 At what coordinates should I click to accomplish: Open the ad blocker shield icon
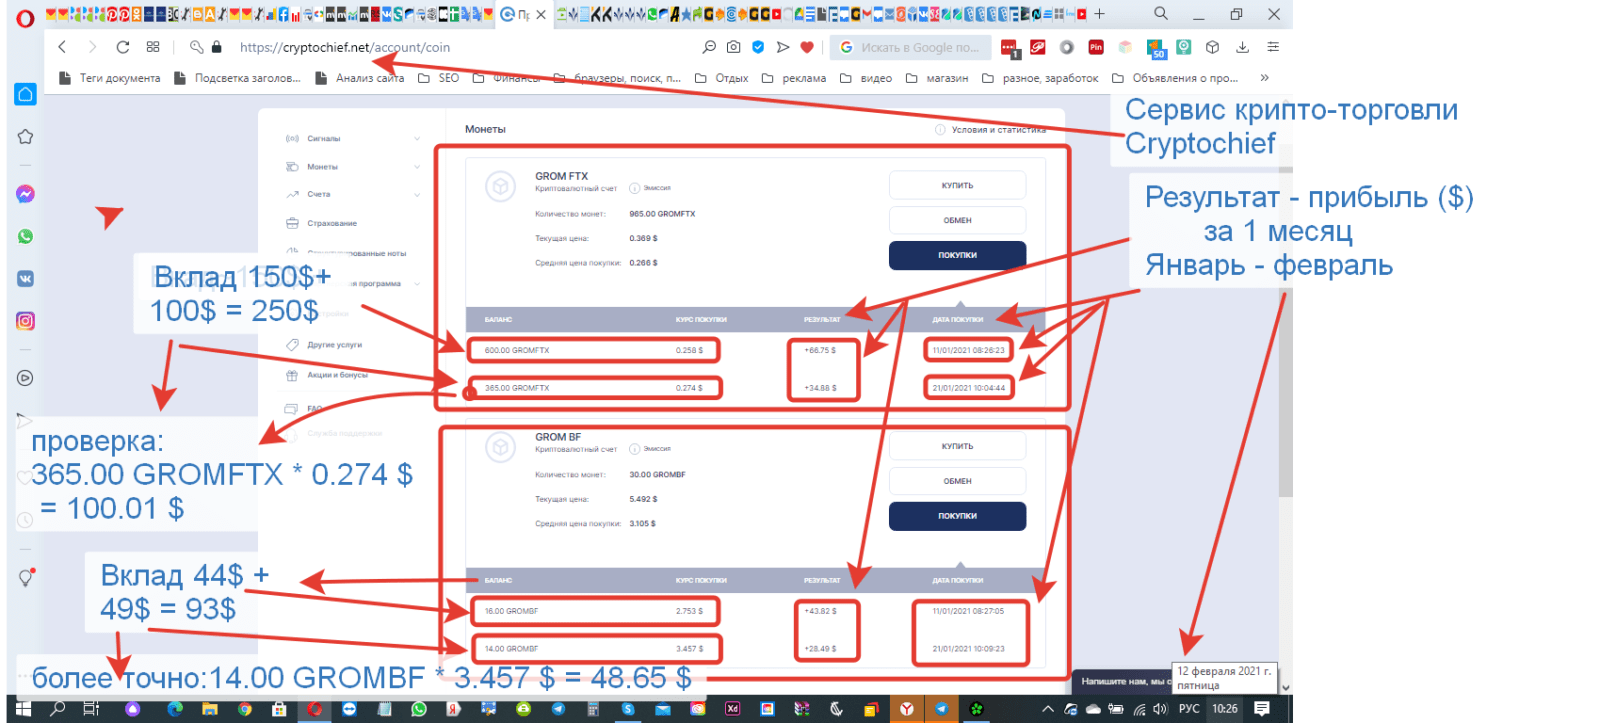tap(758, 47)
